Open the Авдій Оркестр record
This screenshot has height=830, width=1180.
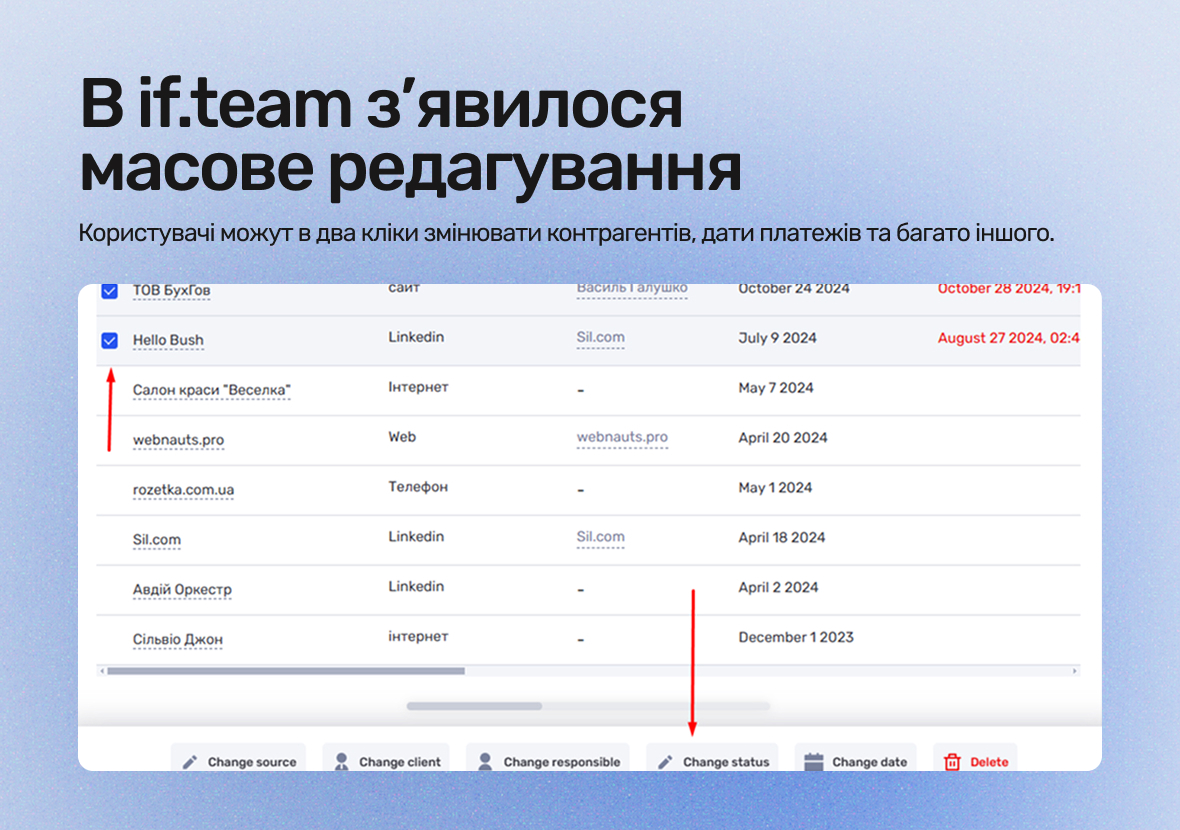click(182, 589)
